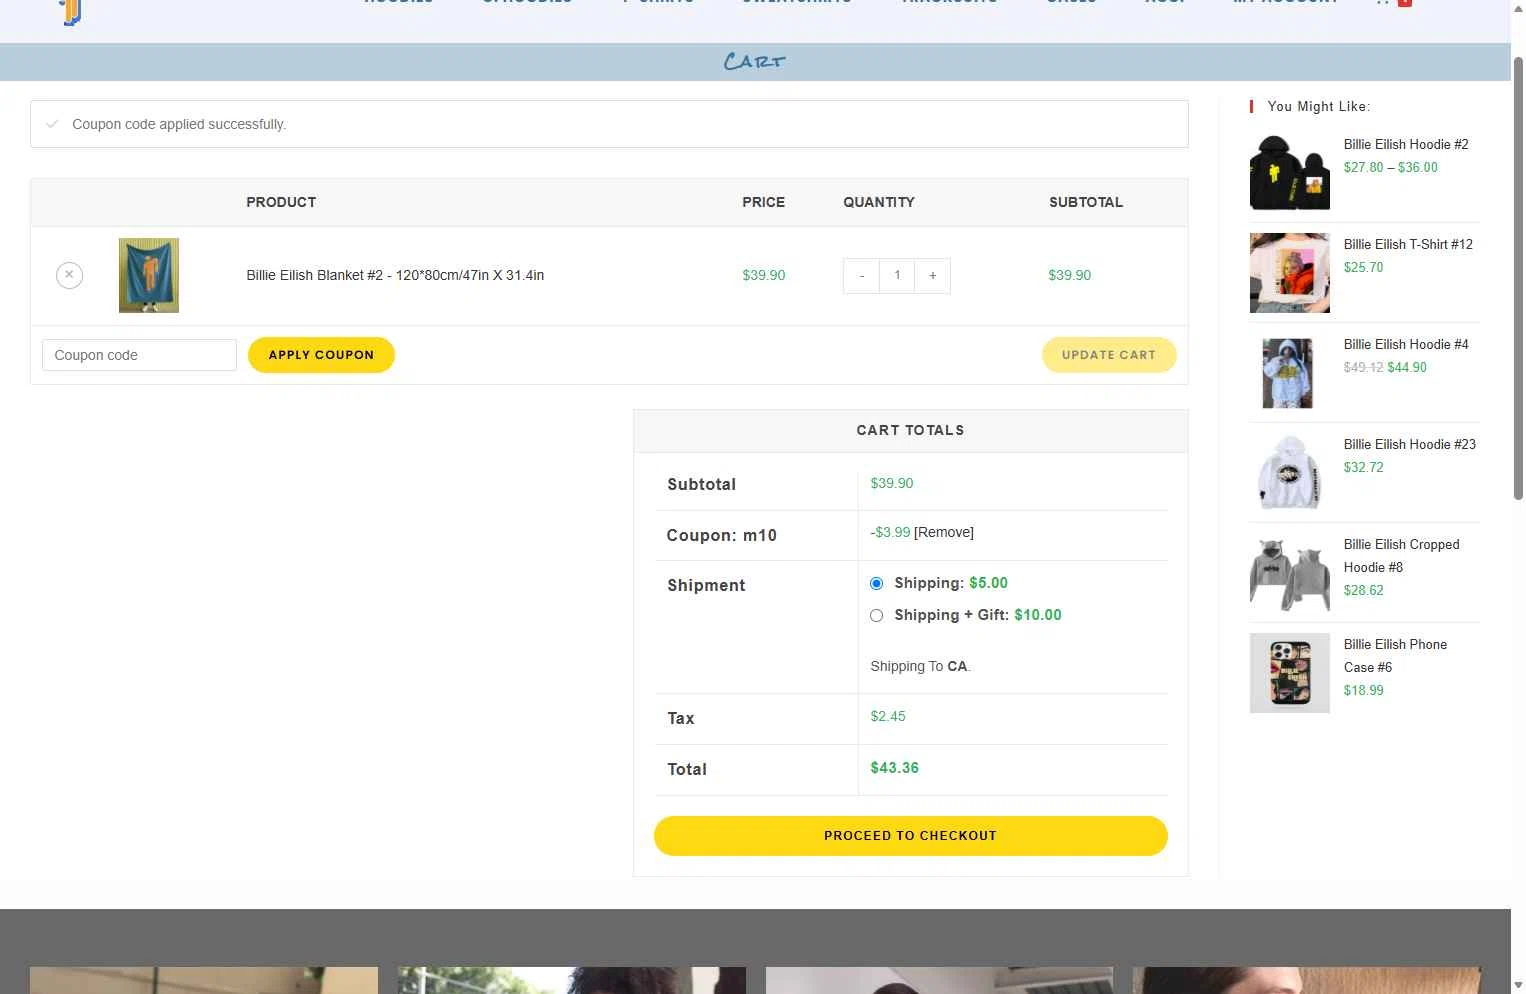Click the $18.99 Phone Case #6 price
The image size is (1526, 994).
[1364, 690]
